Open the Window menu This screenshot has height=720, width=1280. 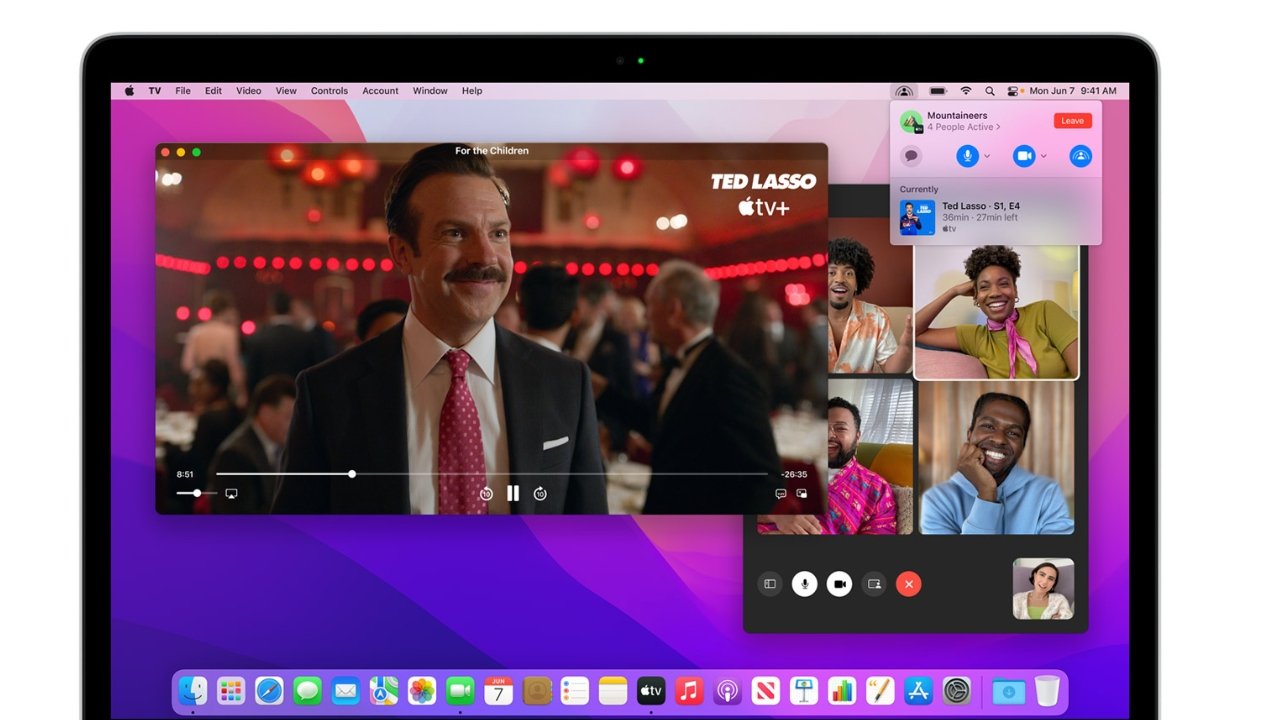[430, 91]
